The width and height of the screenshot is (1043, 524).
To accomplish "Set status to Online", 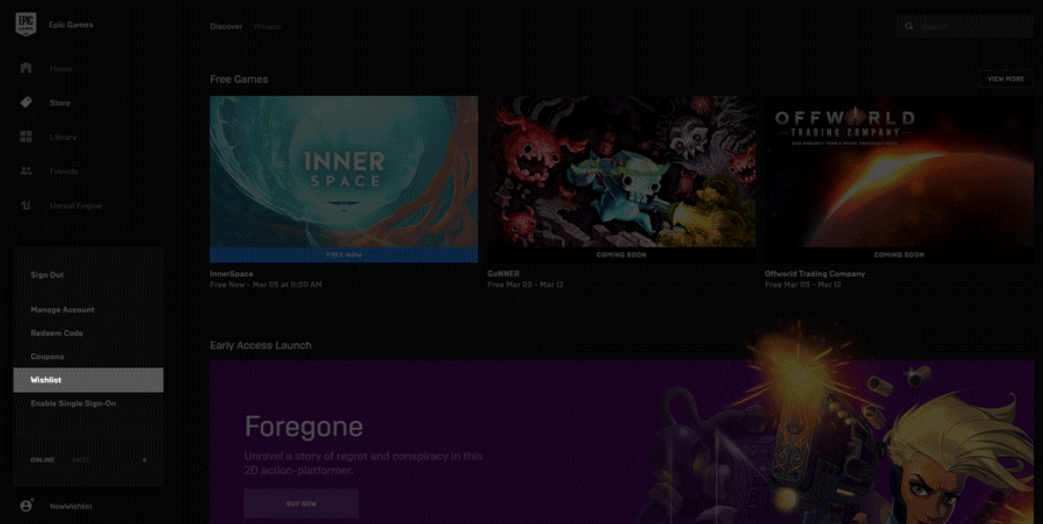I will pos(43,459).
